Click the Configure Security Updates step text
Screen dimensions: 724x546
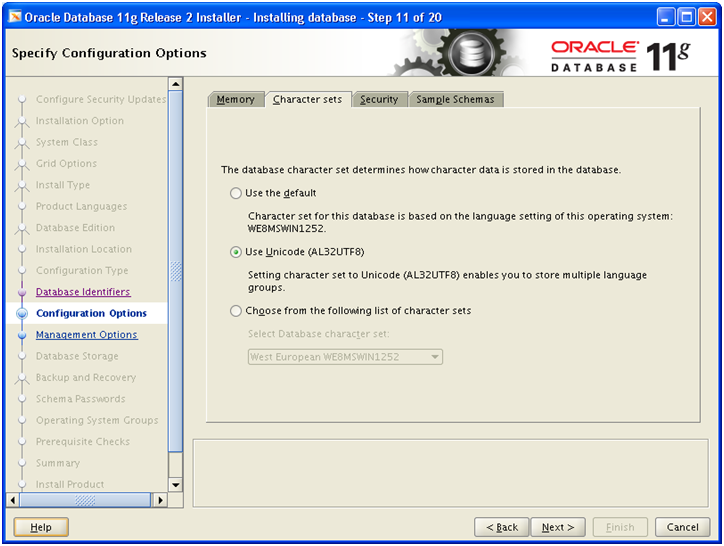[x=101, y=99]
